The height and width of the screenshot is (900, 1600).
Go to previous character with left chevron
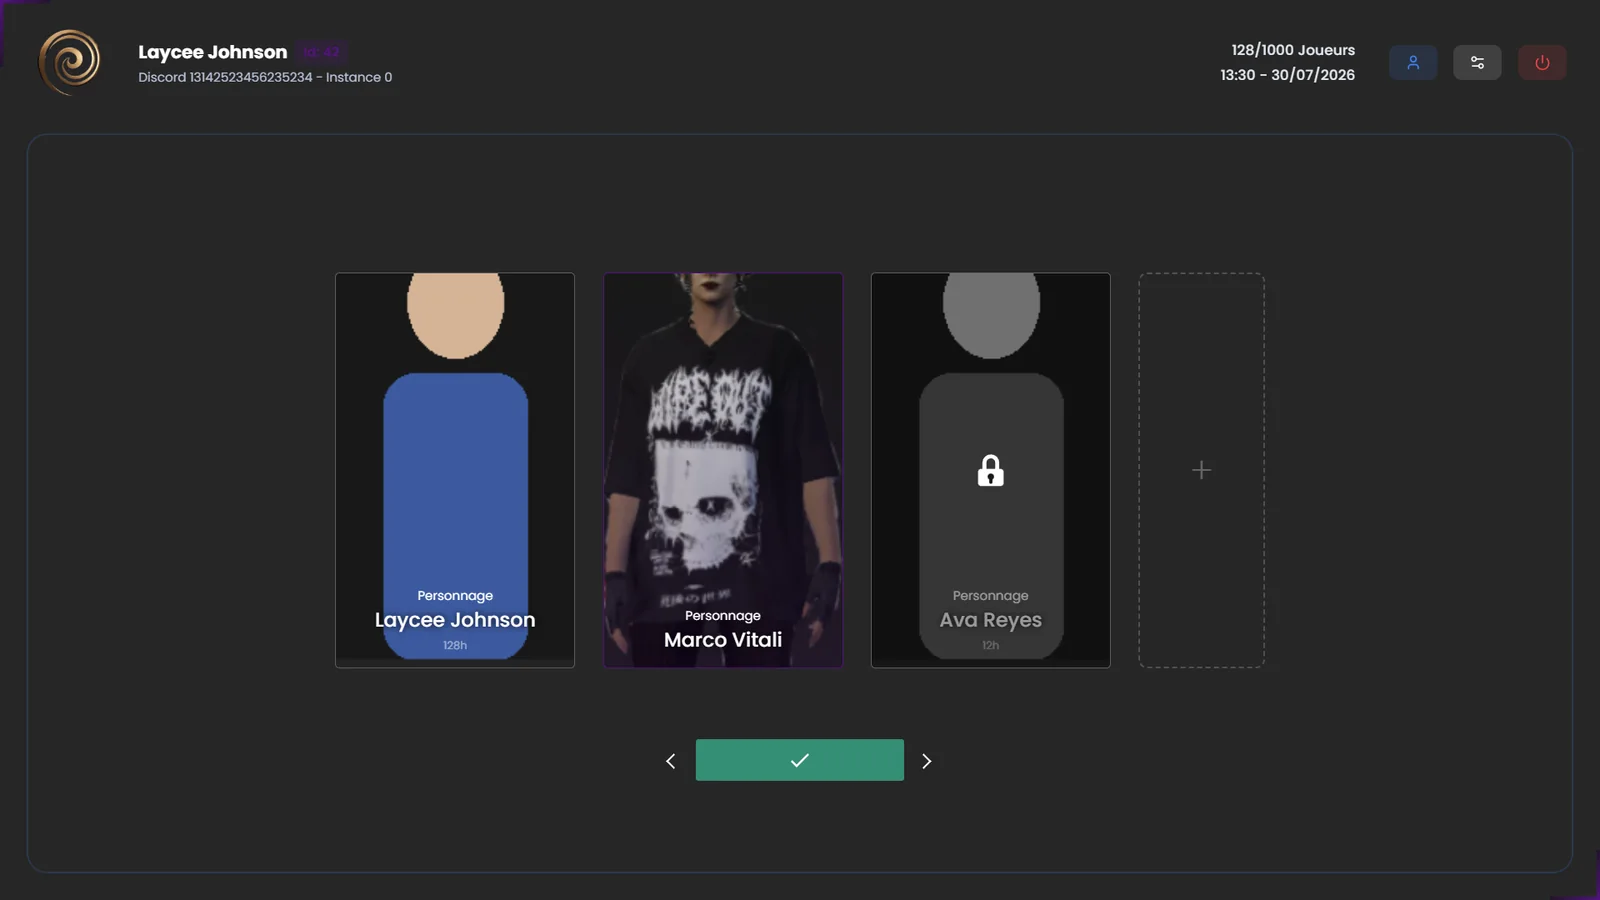pyautogui.click(x=670, y=761)
